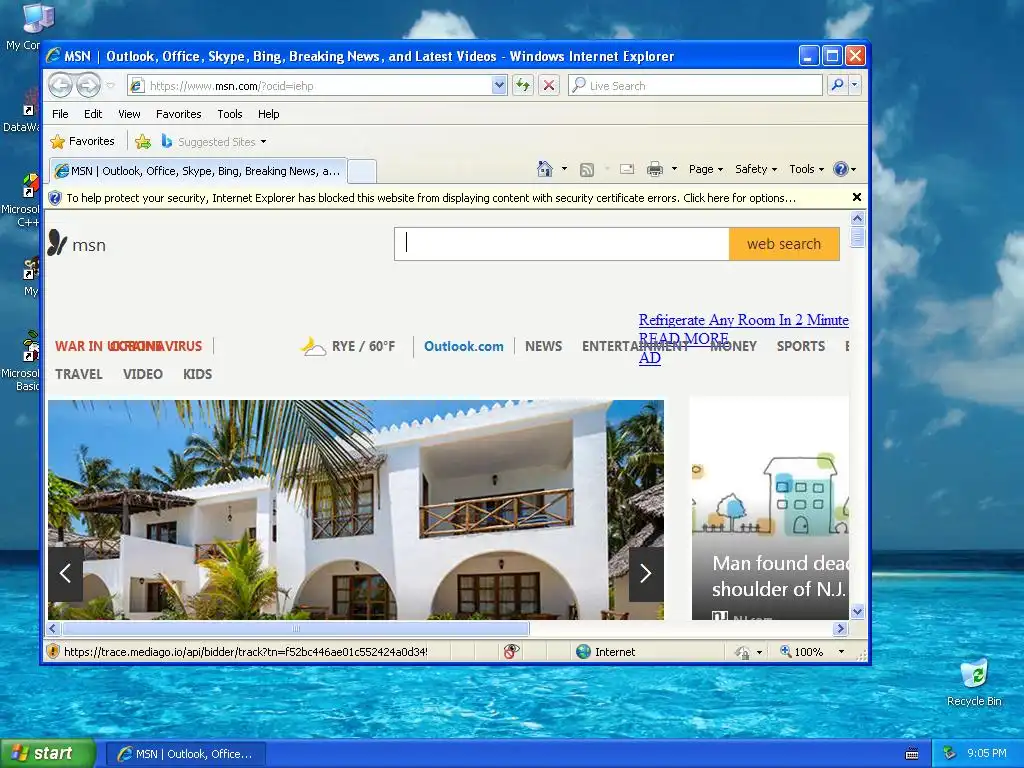Click horizontal scrollbar left arrow

54,628
